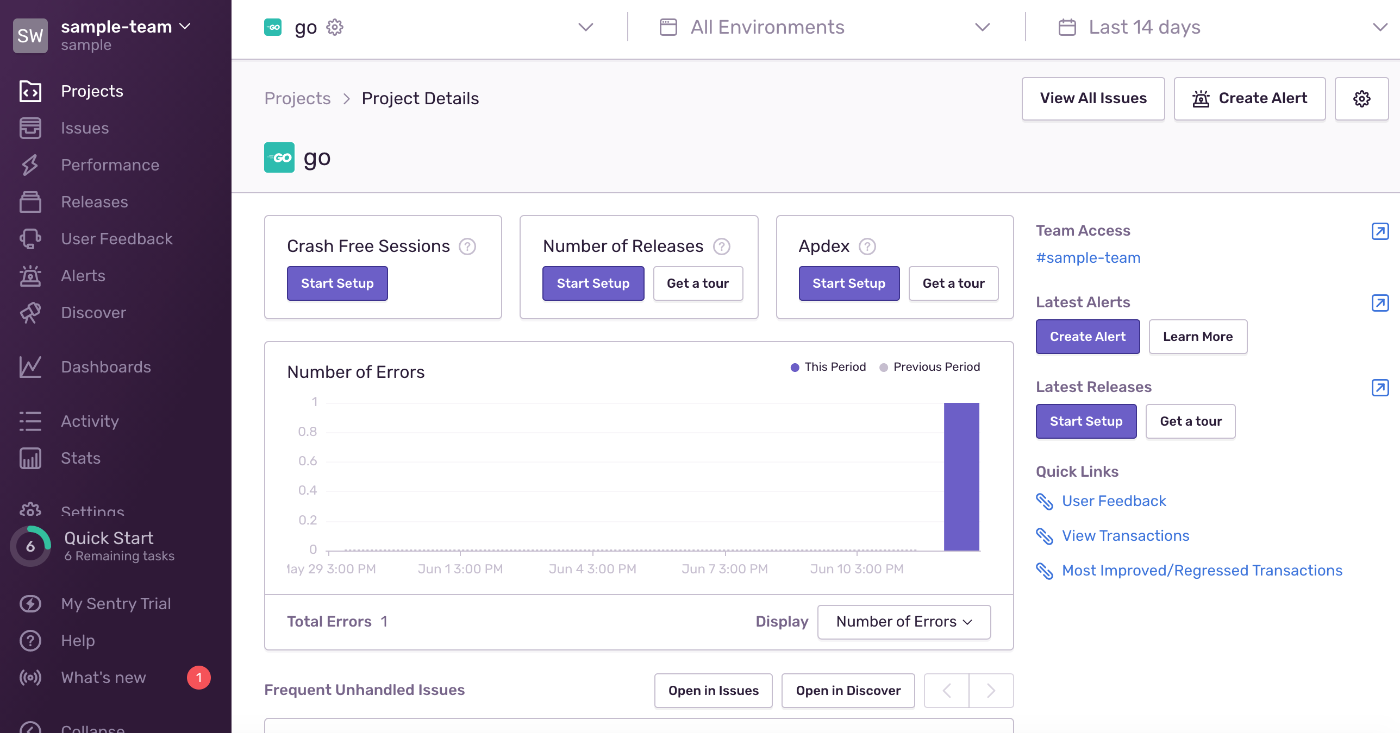This screenshot has width=1400, height=733.
Task: Click the Create Alert button in header
Action: tap(1250, 98)
